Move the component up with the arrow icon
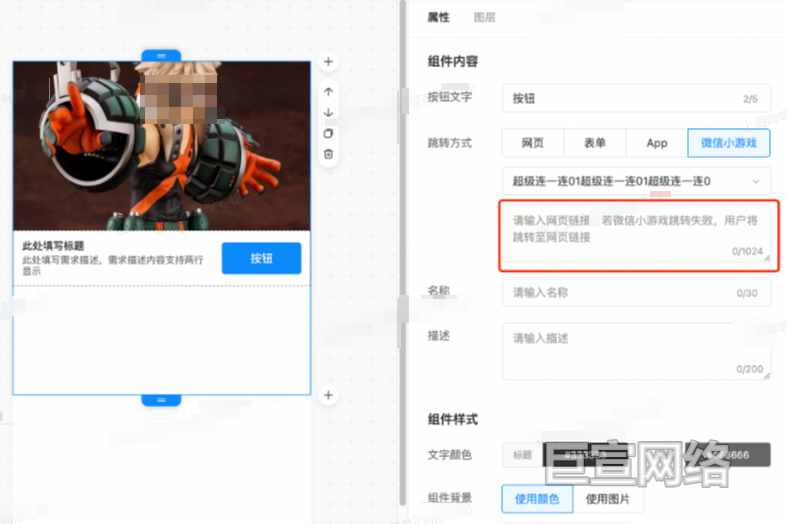 point(328,92)
